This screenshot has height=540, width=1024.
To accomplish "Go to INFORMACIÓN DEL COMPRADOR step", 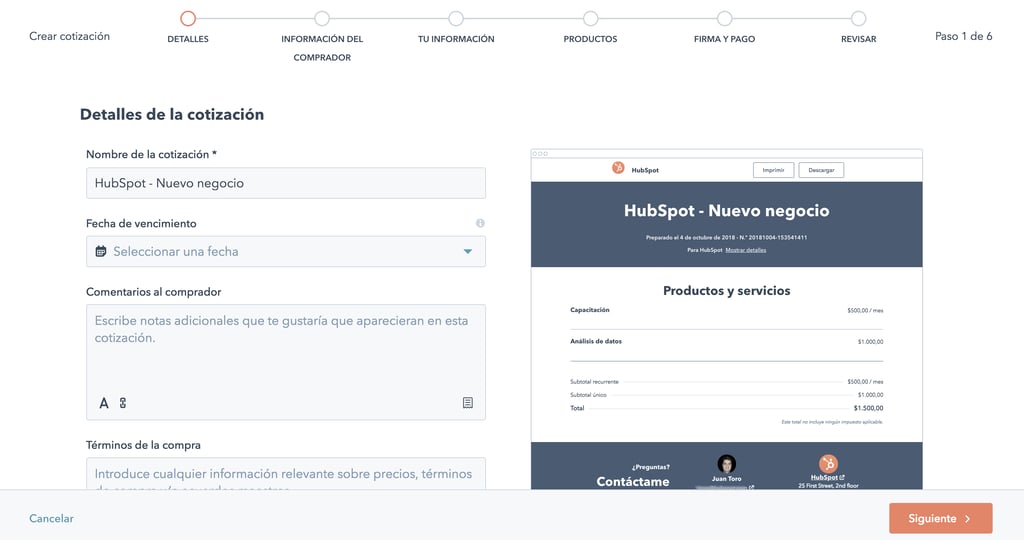I will [322, 18].
